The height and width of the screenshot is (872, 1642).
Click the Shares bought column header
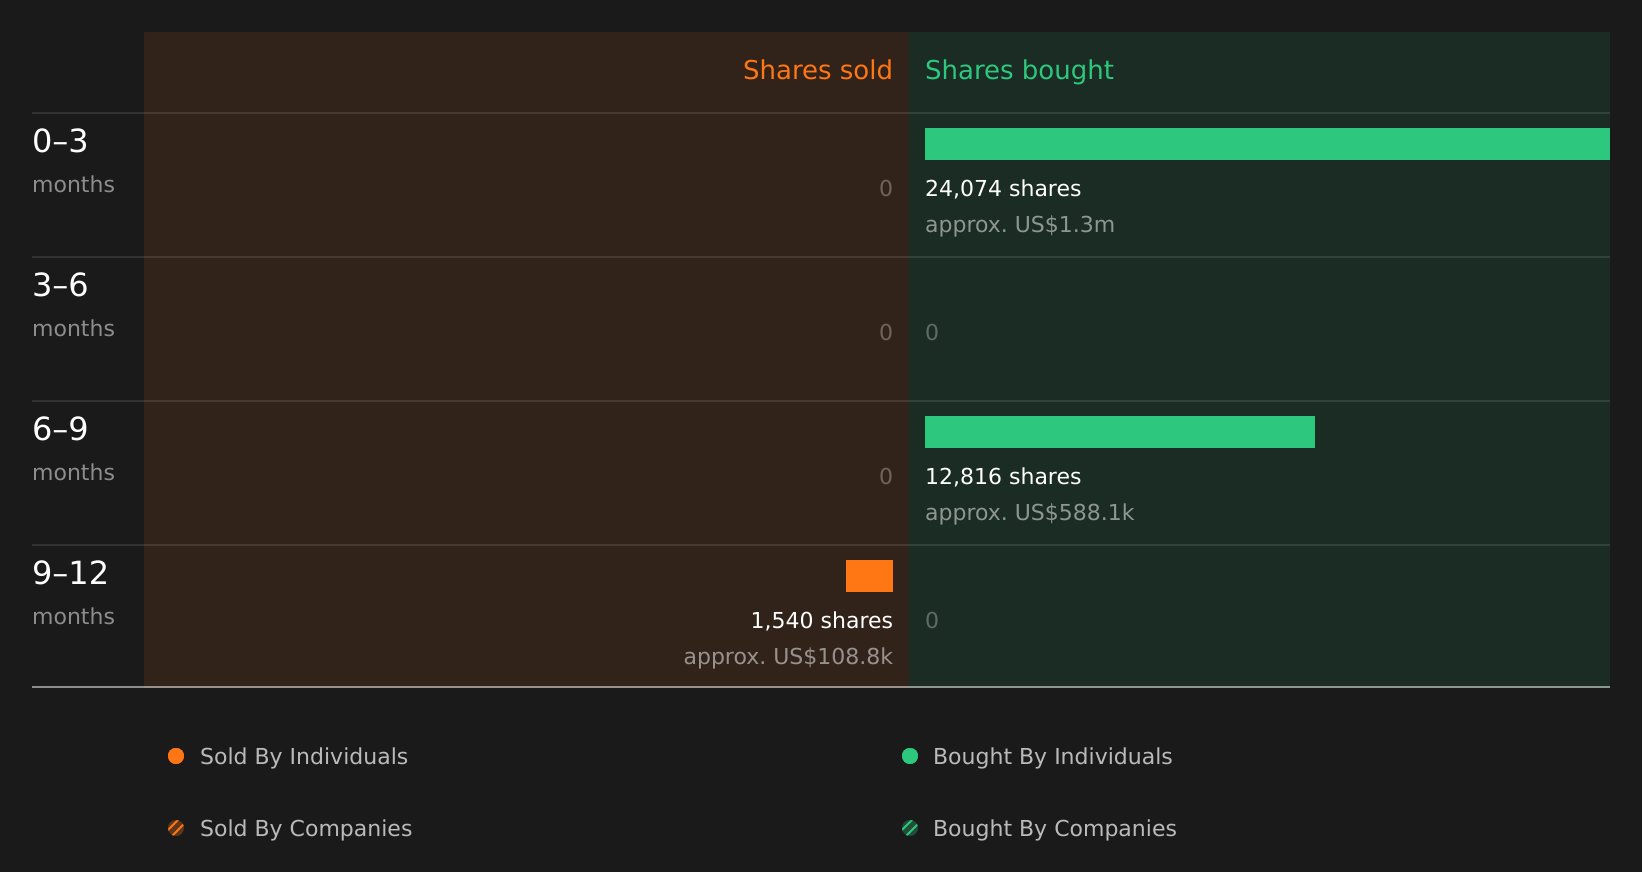point(1019,70)
